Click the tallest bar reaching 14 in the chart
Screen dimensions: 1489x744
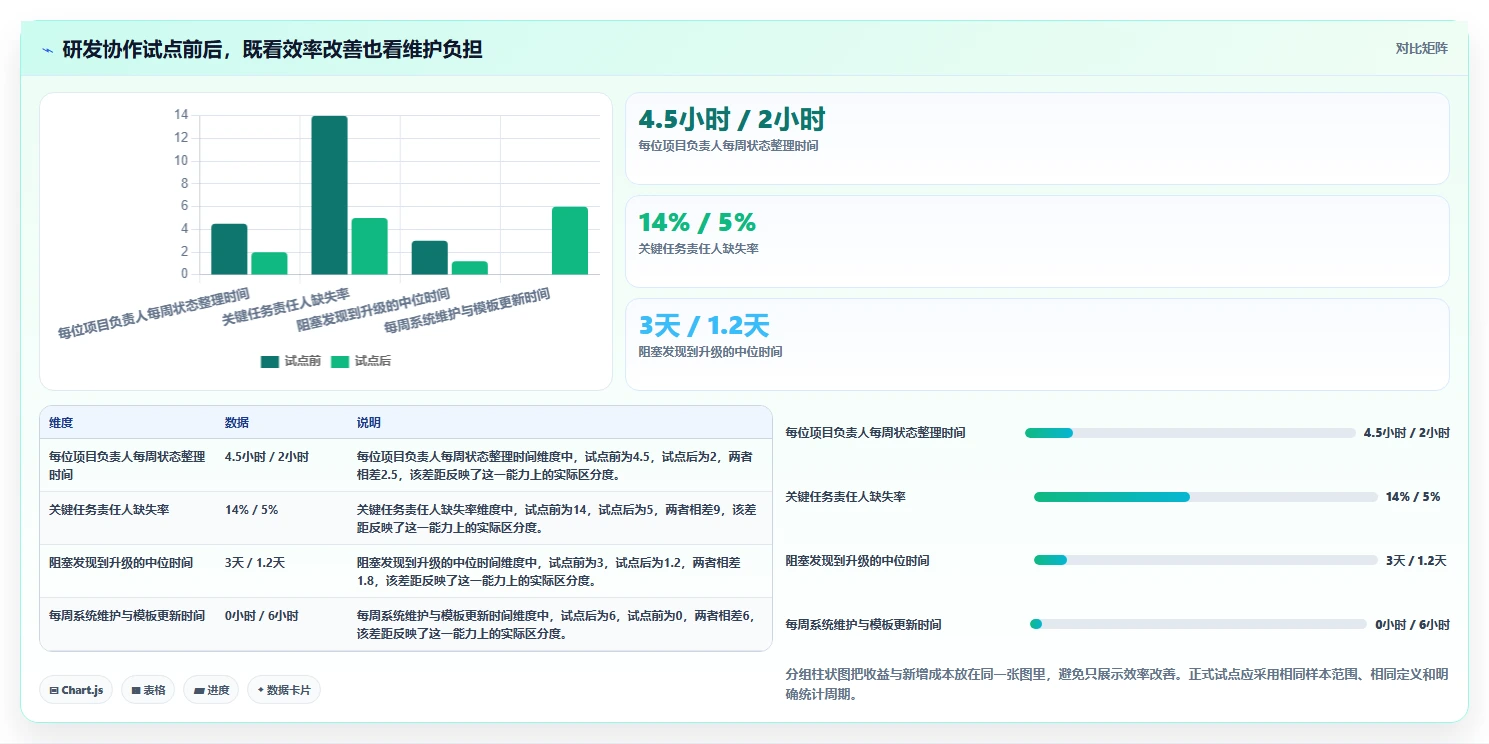click(330, 195)
